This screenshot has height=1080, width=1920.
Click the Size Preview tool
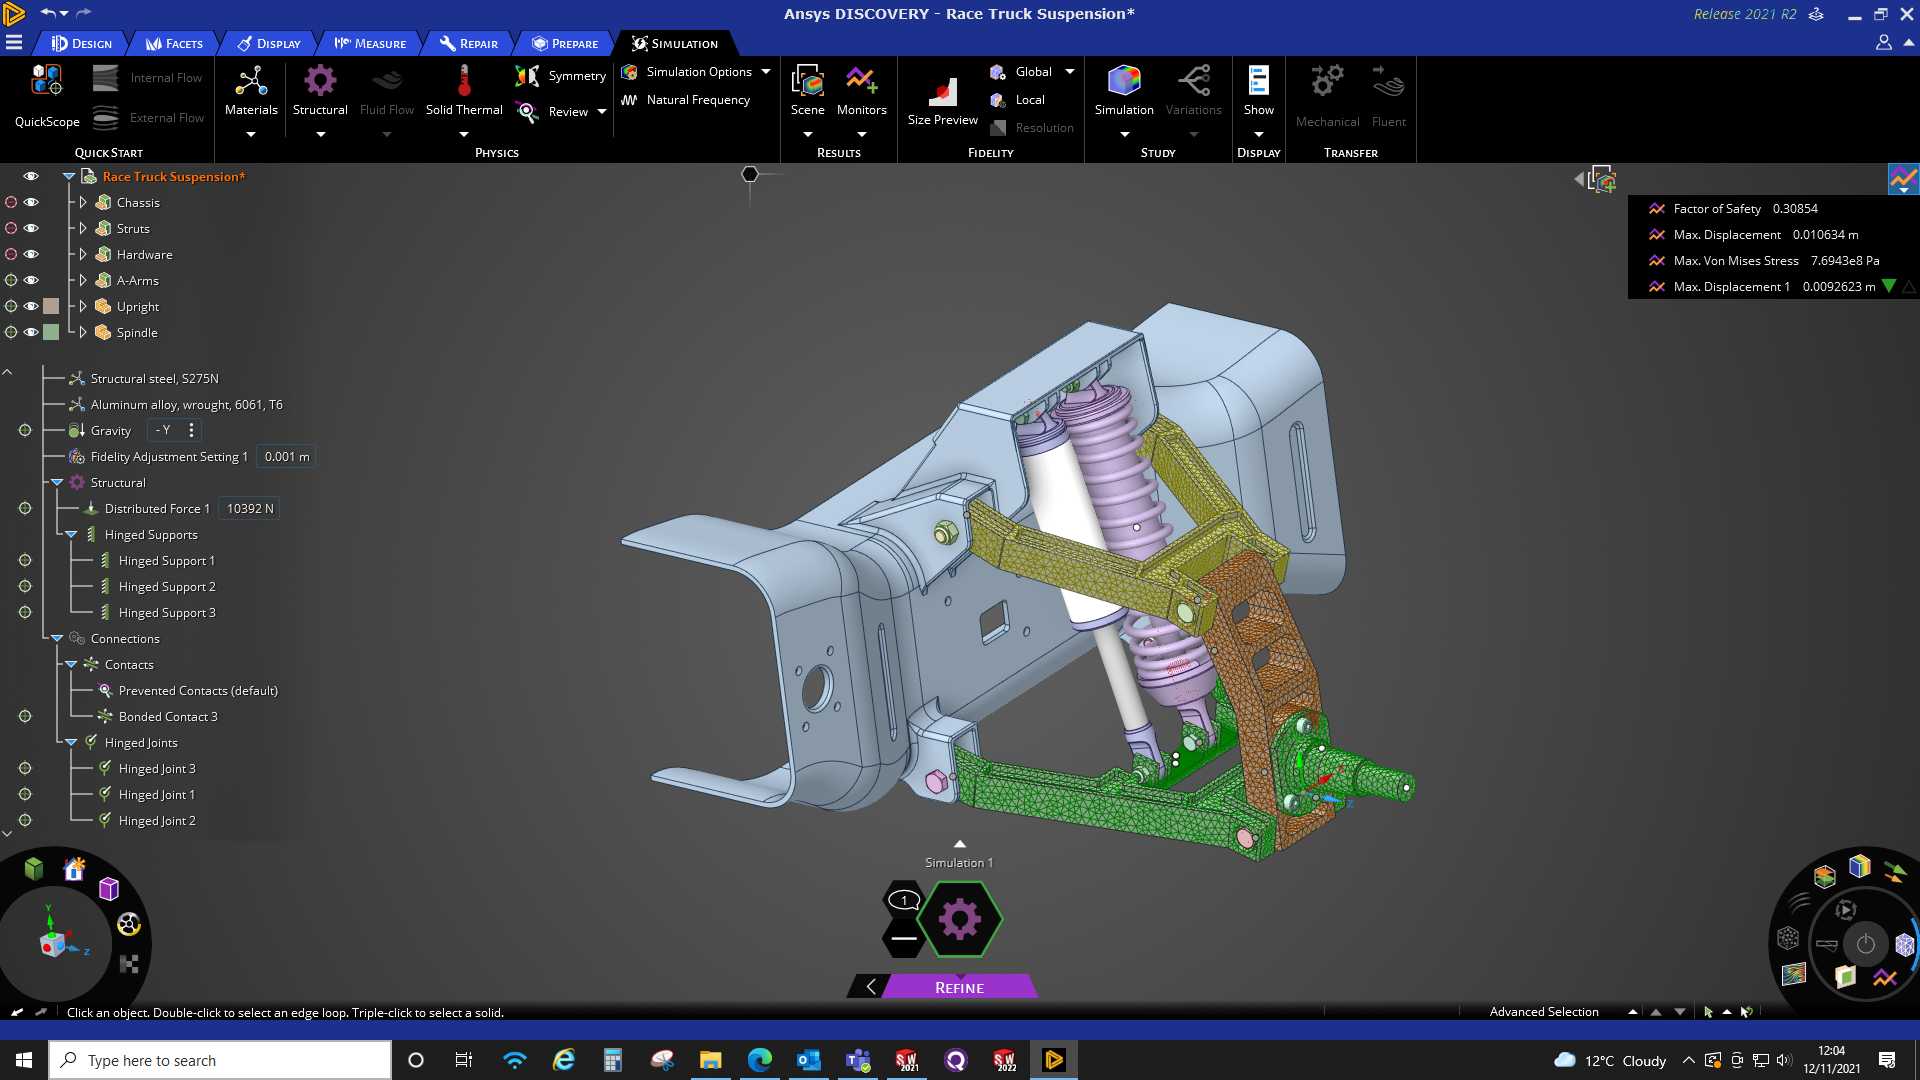click(x=943, y=100)
